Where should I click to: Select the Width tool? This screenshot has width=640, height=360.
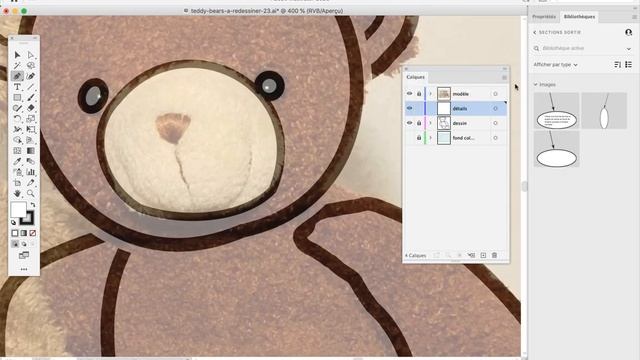(17, 129)
